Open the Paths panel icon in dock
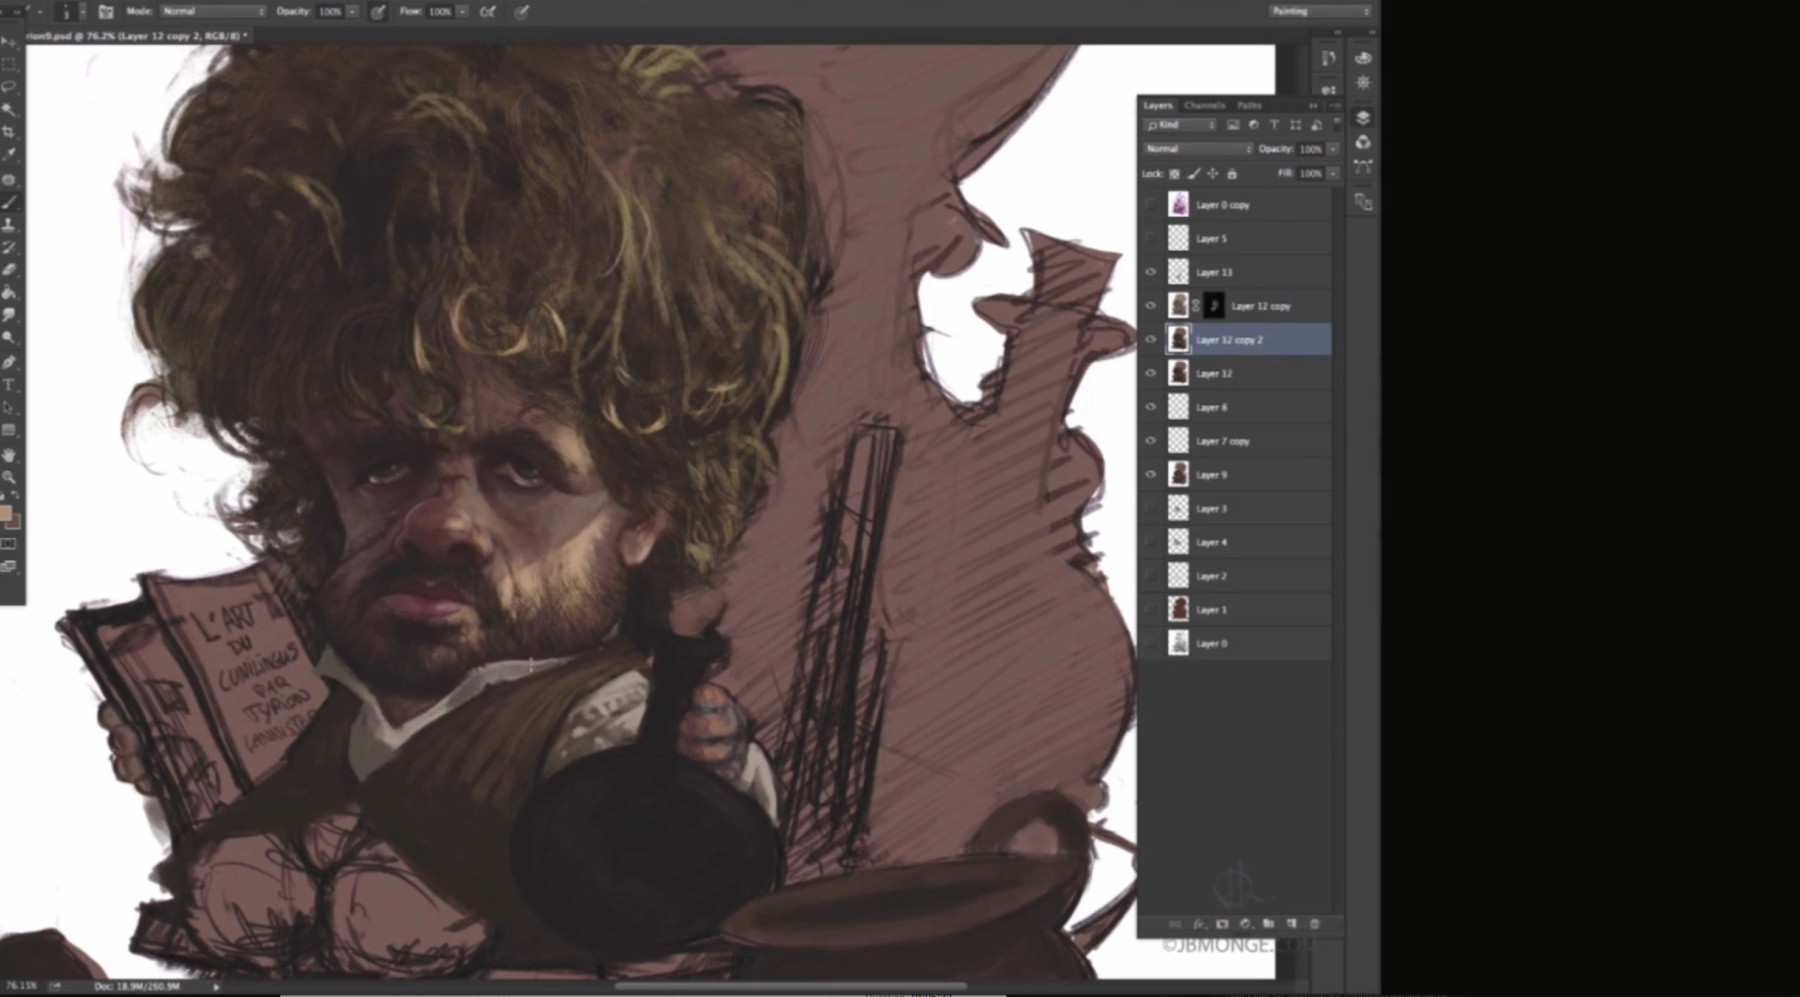 (x=1363, y=166)
